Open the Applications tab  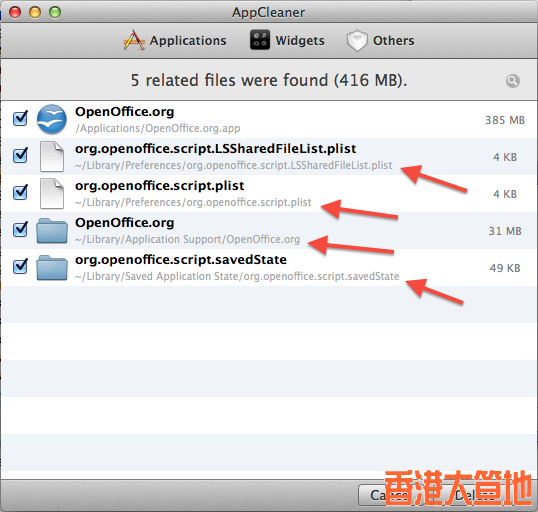point(175,40)
